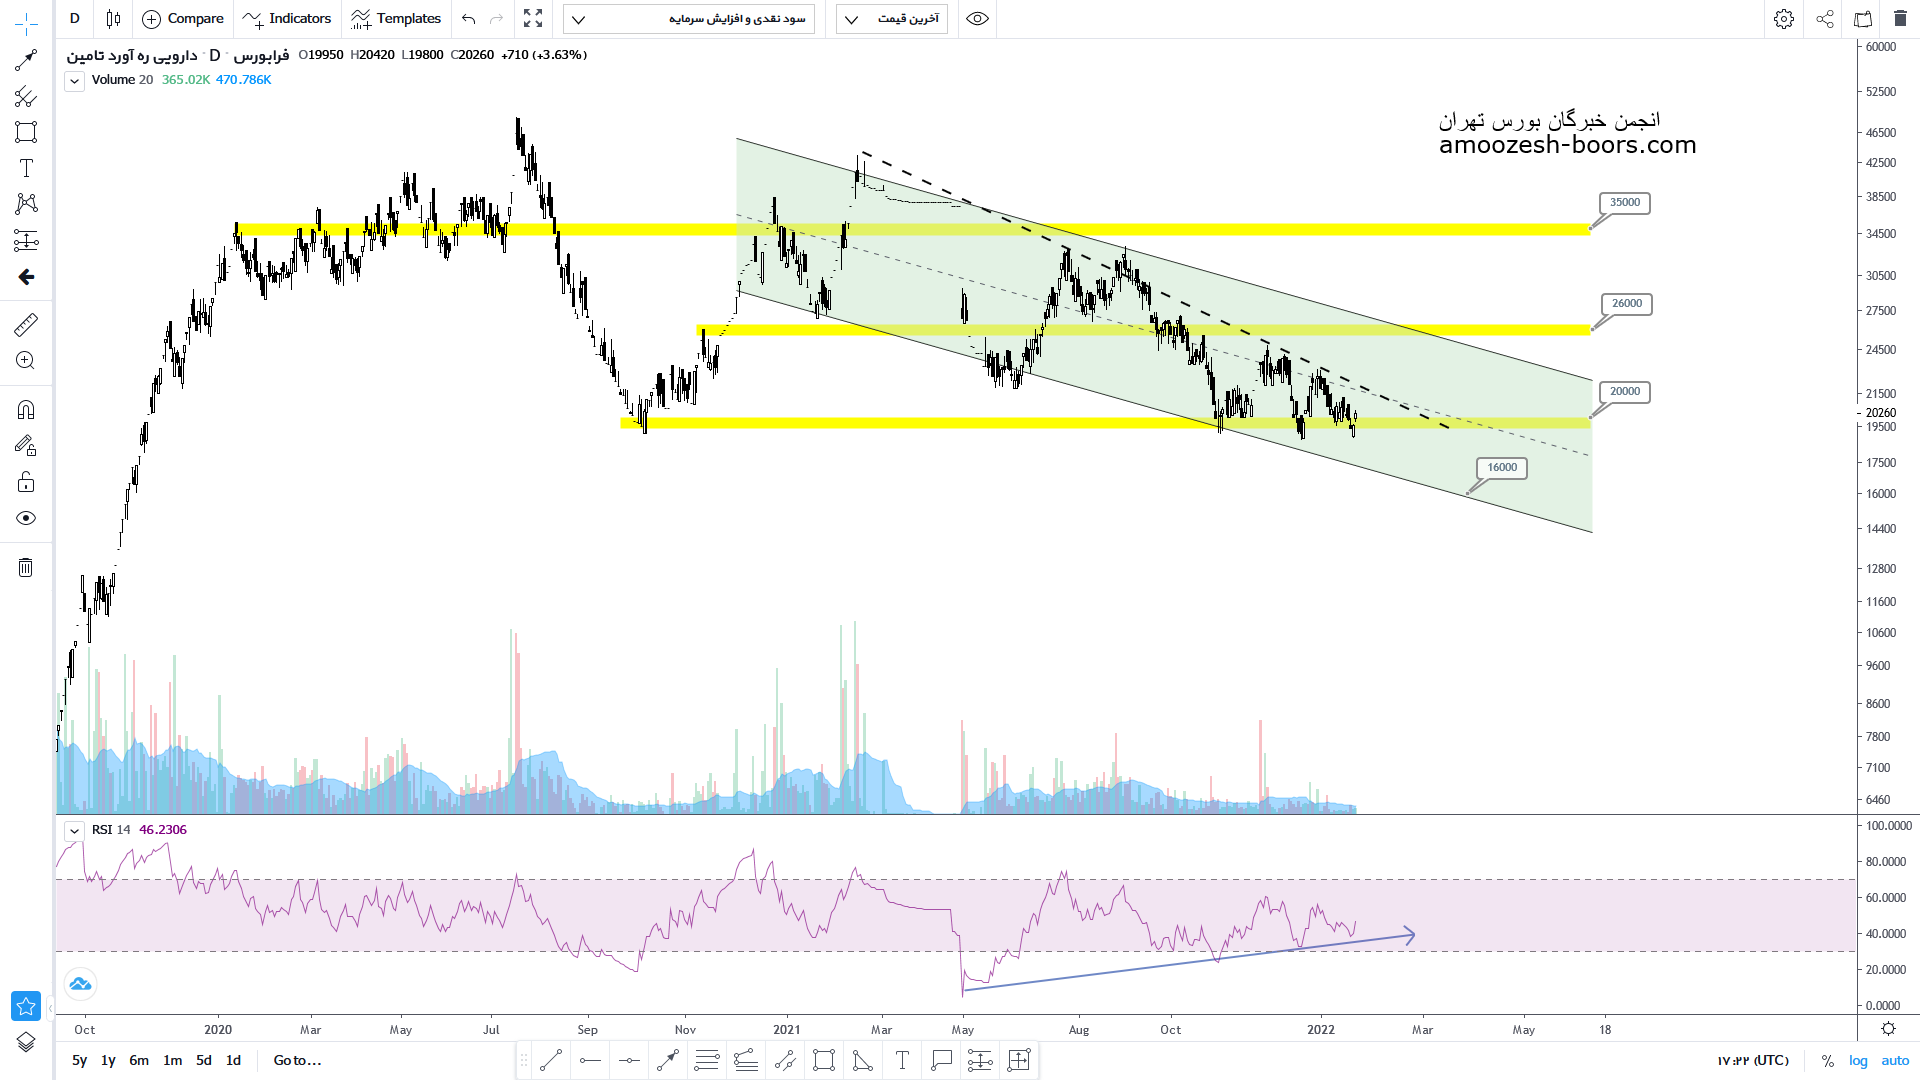Enable magnet mode in left toolbar
Screen dimensions: 1920x1080
coord(26,410)
